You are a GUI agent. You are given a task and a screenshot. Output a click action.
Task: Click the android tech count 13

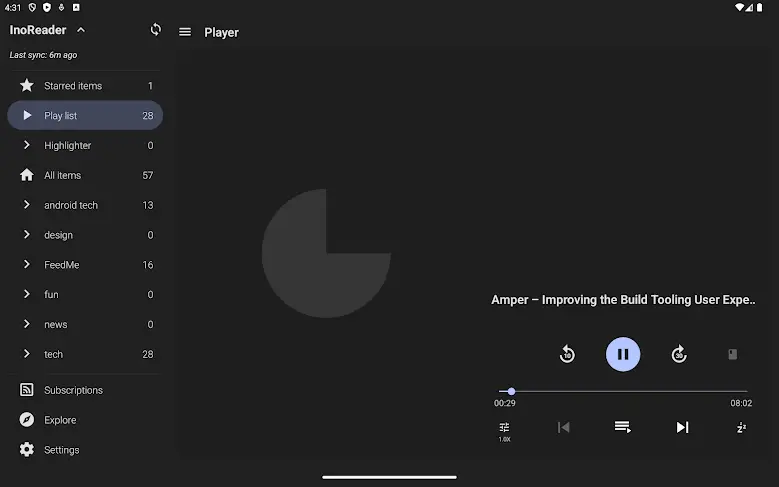(x=148, y=205)
